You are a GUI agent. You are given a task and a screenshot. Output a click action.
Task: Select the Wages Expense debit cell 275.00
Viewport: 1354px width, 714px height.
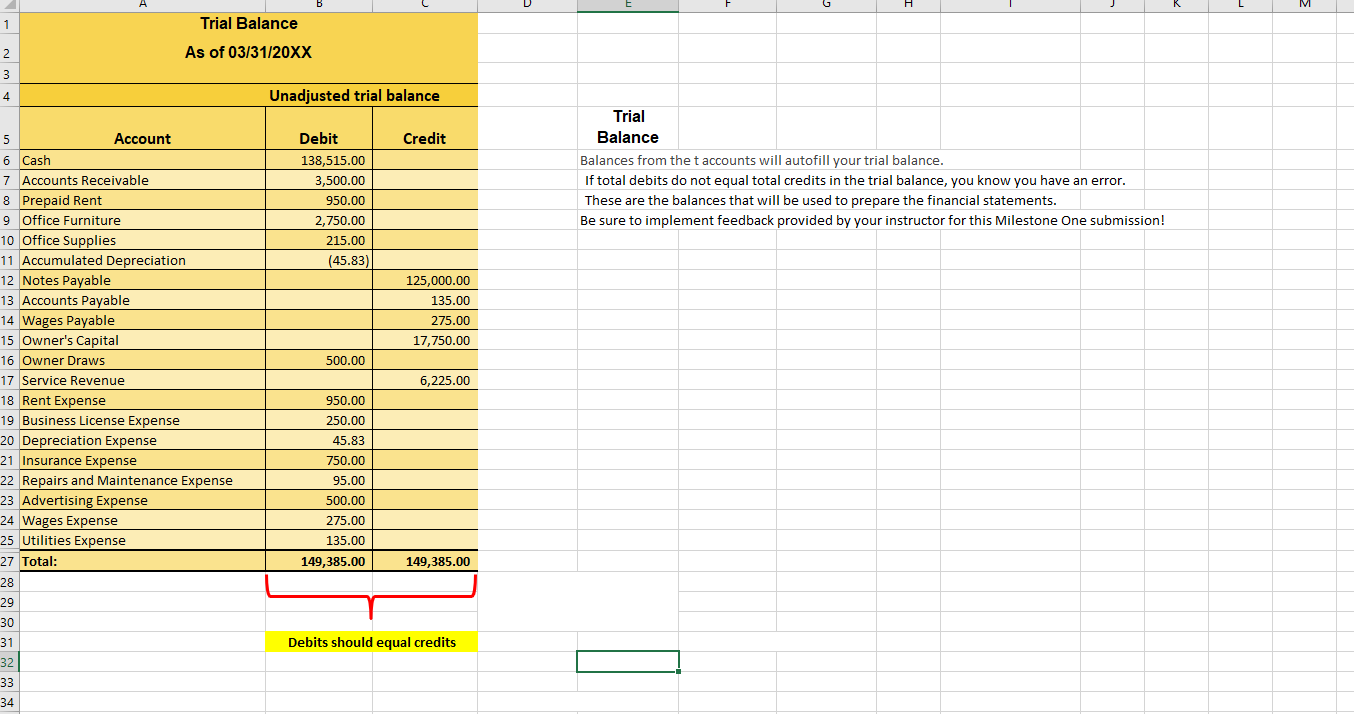click(x=318, y=520)
